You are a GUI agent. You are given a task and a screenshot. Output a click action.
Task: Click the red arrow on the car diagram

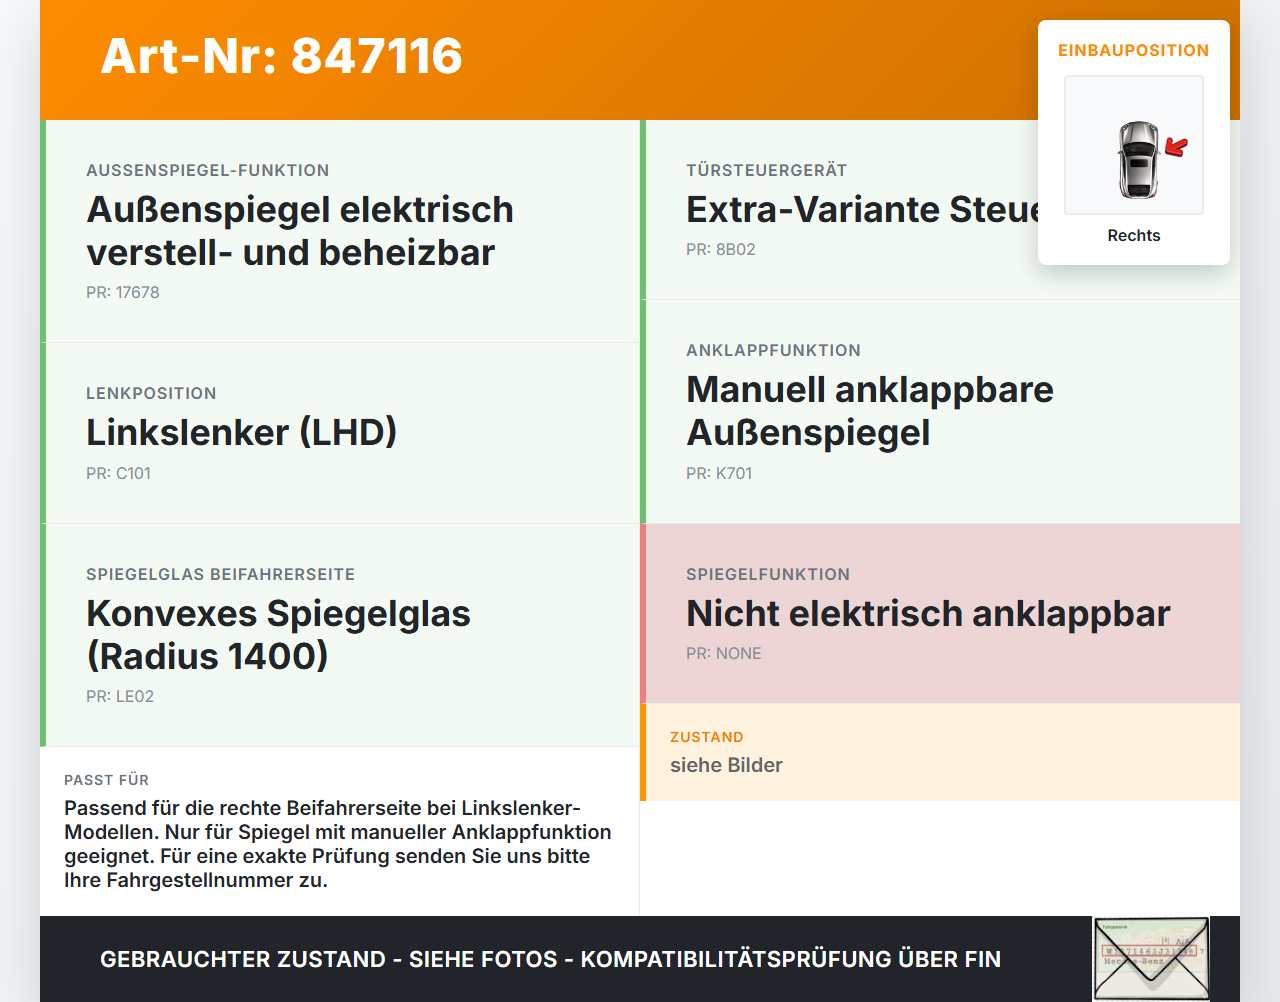pos(1176,148)
